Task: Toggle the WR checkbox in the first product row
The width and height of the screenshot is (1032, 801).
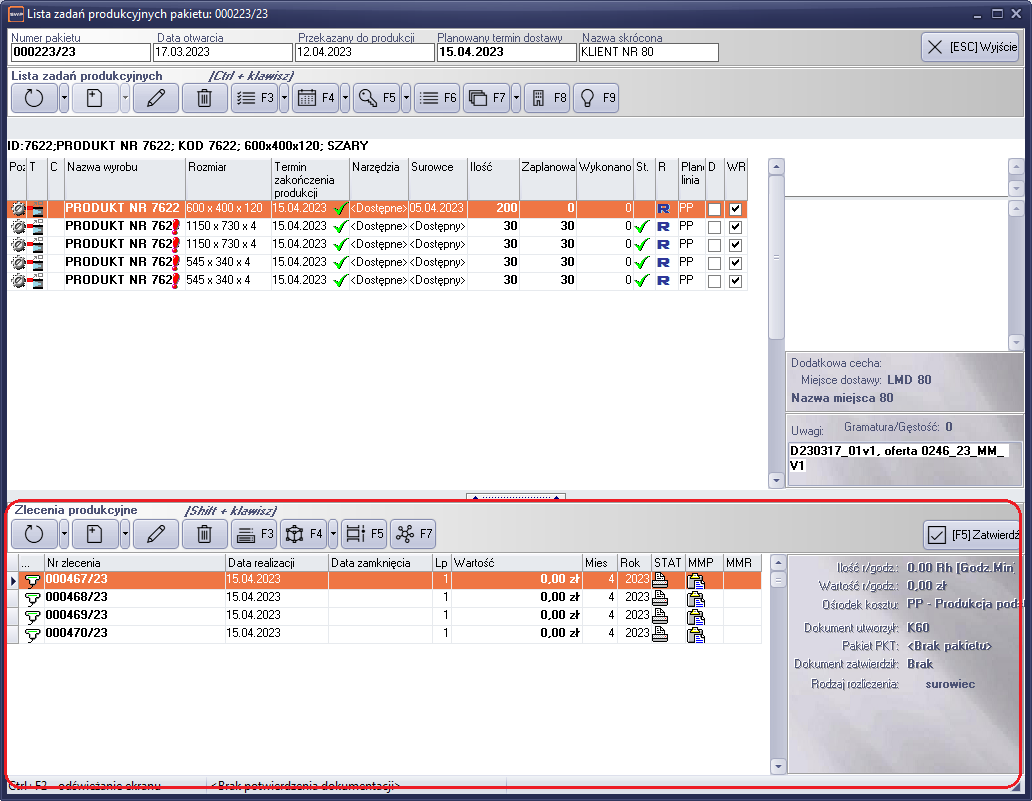Action: pos(736,209)
